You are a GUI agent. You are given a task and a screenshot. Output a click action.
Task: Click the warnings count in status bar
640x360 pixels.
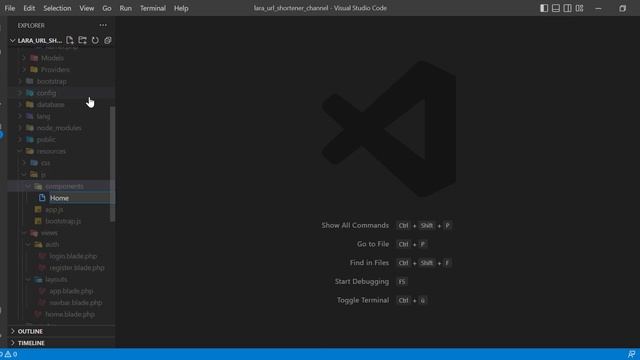(11, 354)
